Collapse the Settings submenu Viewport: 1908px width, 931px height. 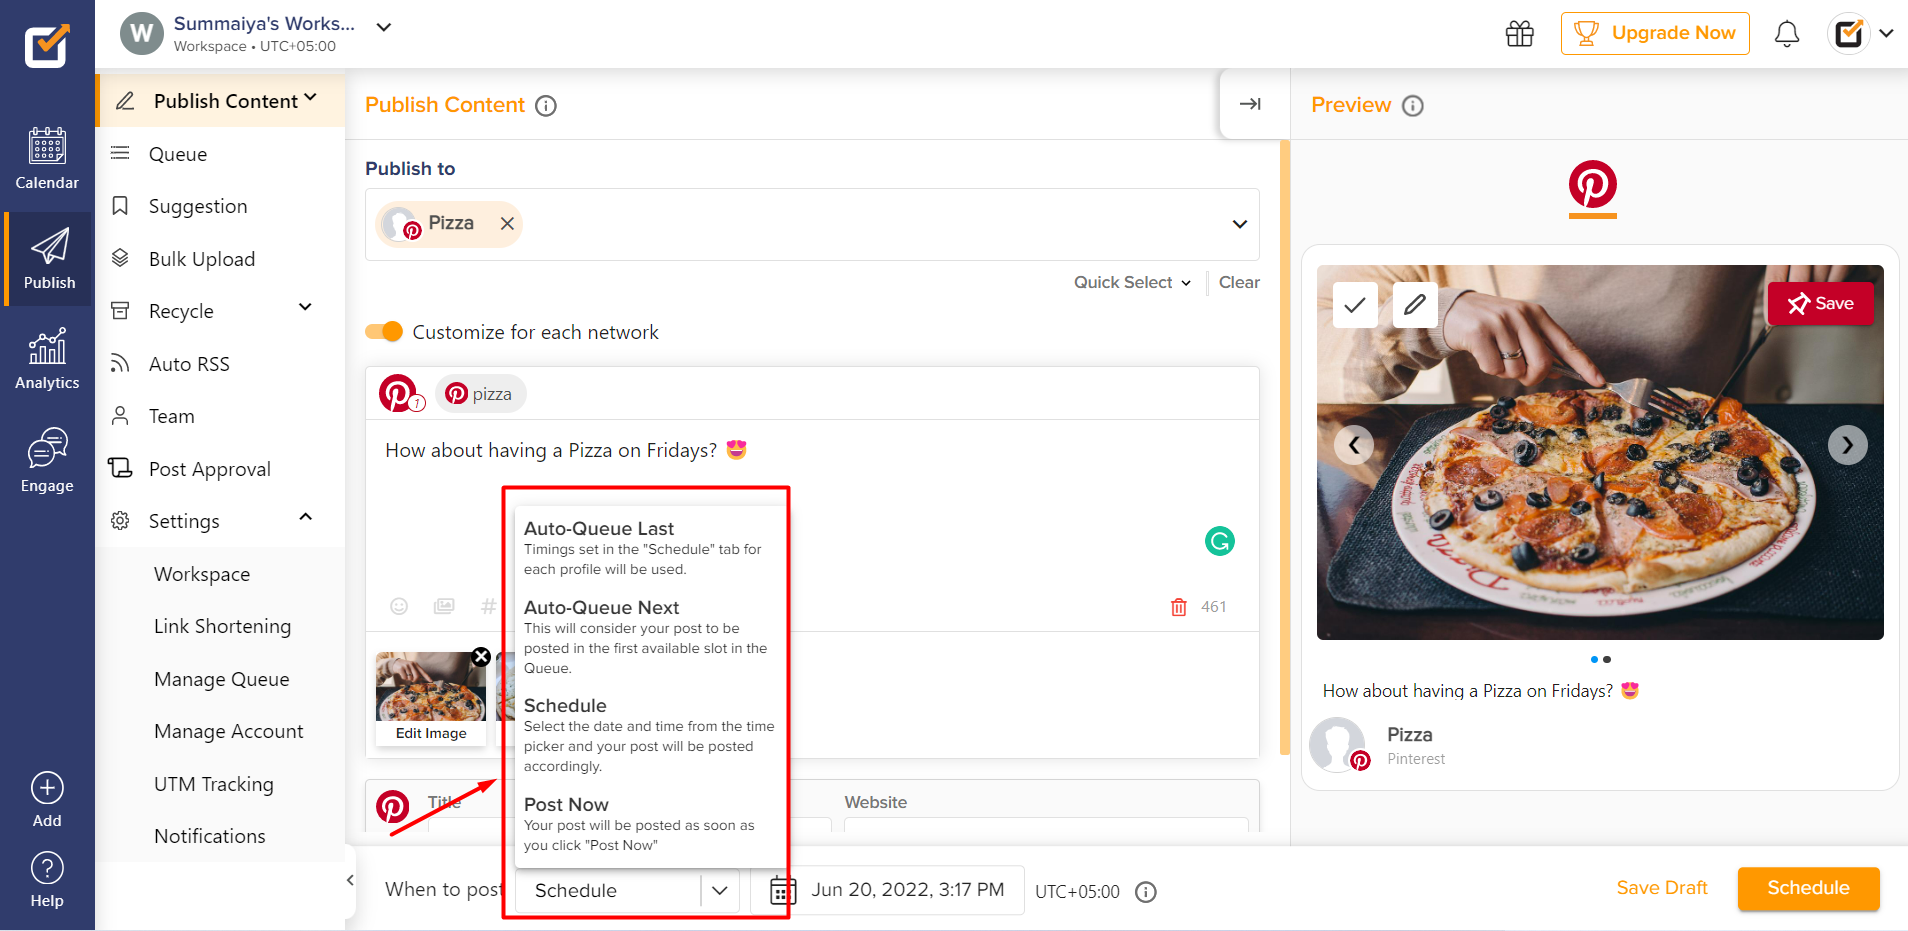pos(305,518)
